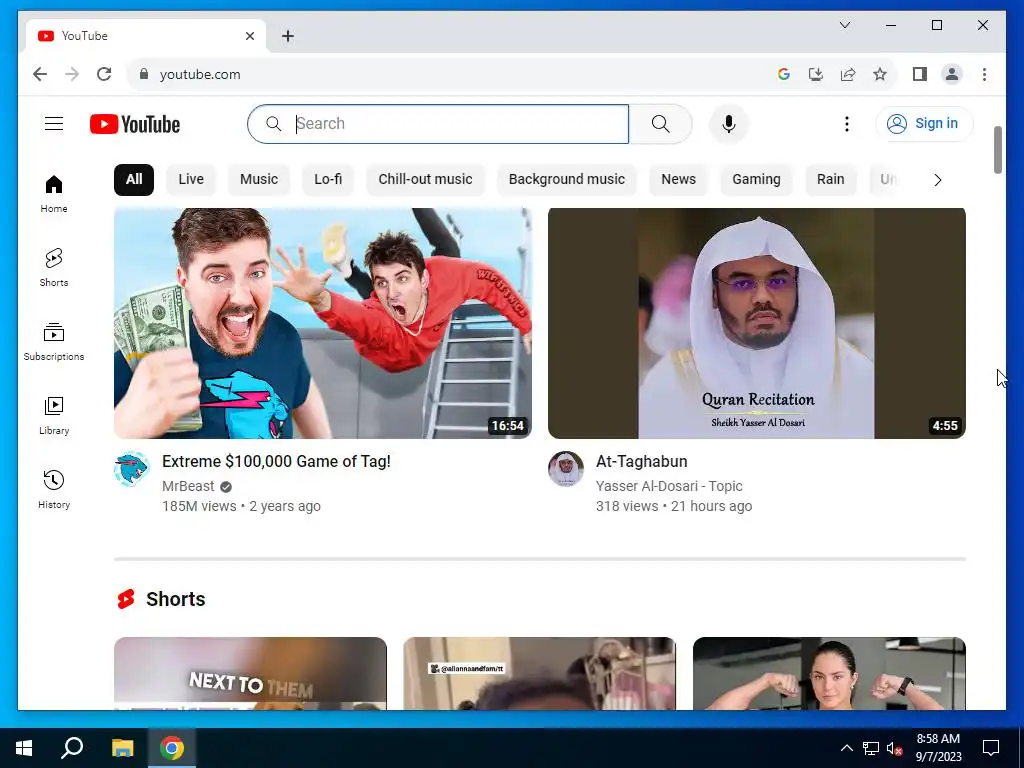Go back with the browser back arrow
Screen dimensions: 1024x768
click(x=40, y=74)
